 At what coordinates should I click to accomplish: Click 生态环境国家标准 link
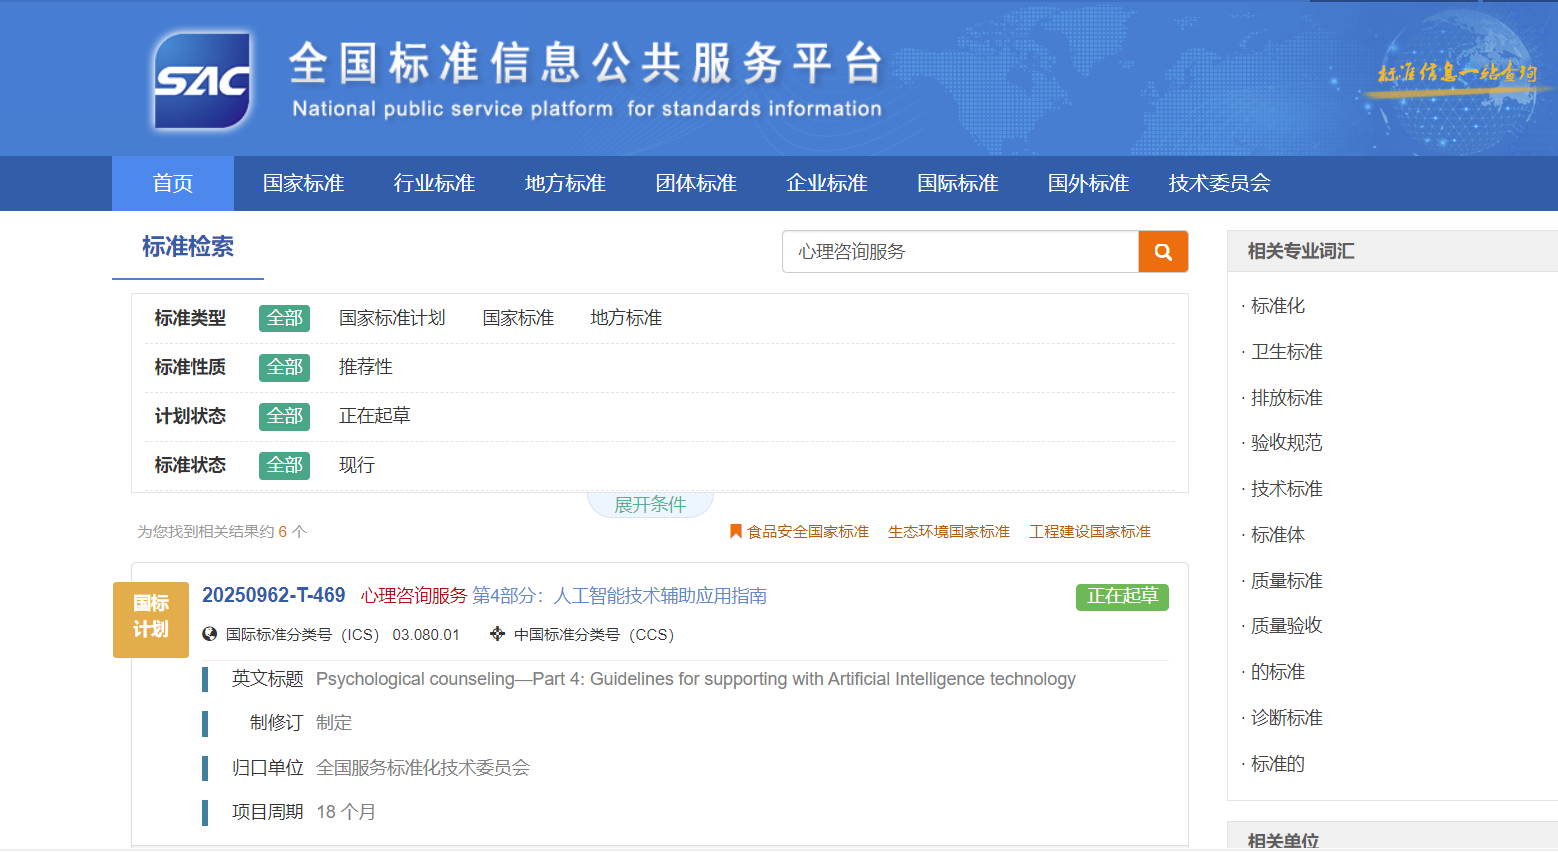(948, 532)
